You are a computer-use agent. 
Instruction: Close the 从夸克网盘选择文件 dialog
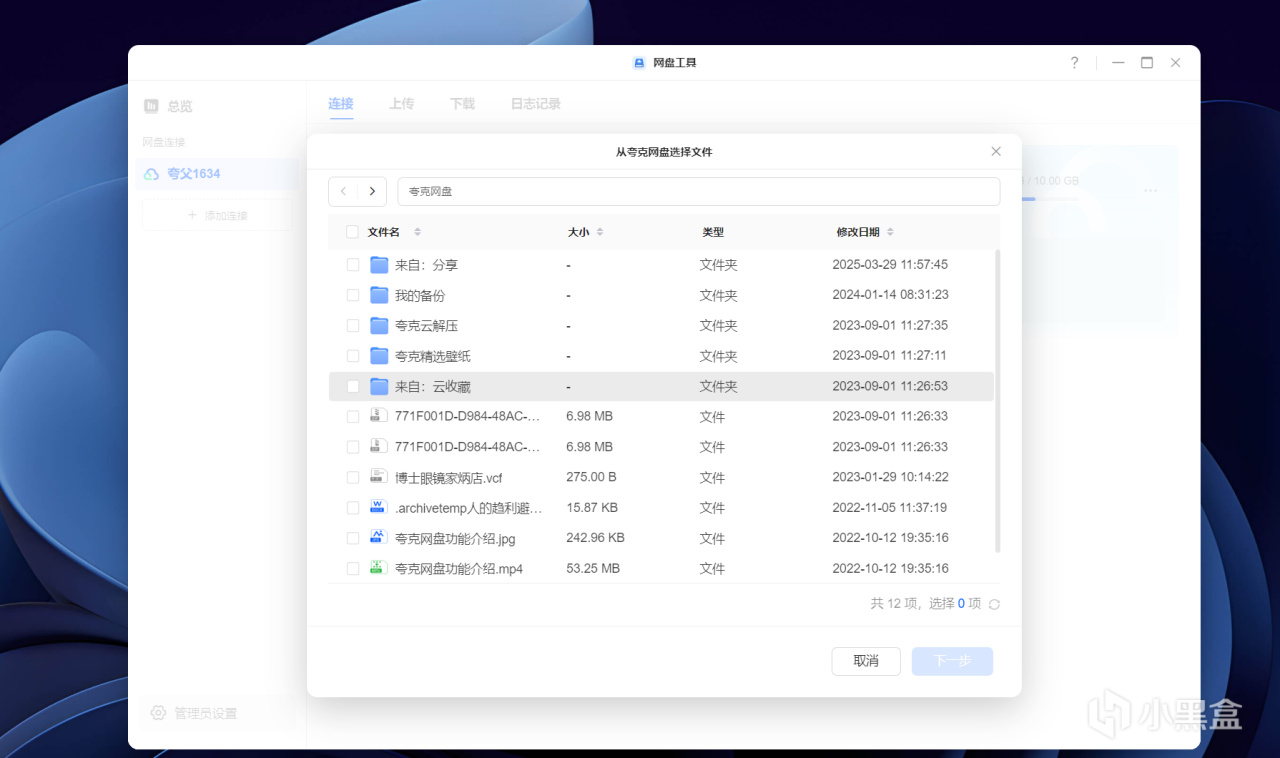996,151
